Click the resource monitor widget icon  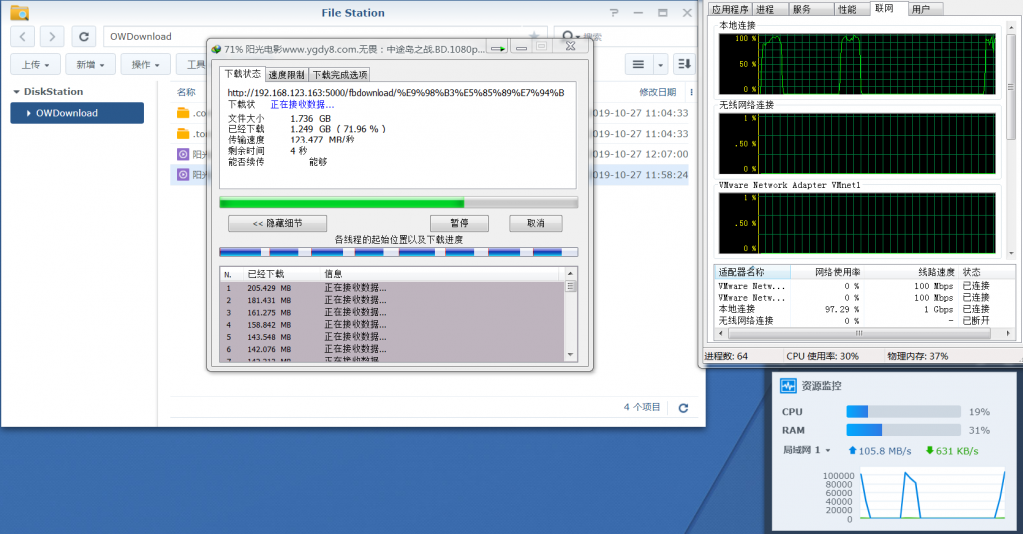[x=788, y=386]
